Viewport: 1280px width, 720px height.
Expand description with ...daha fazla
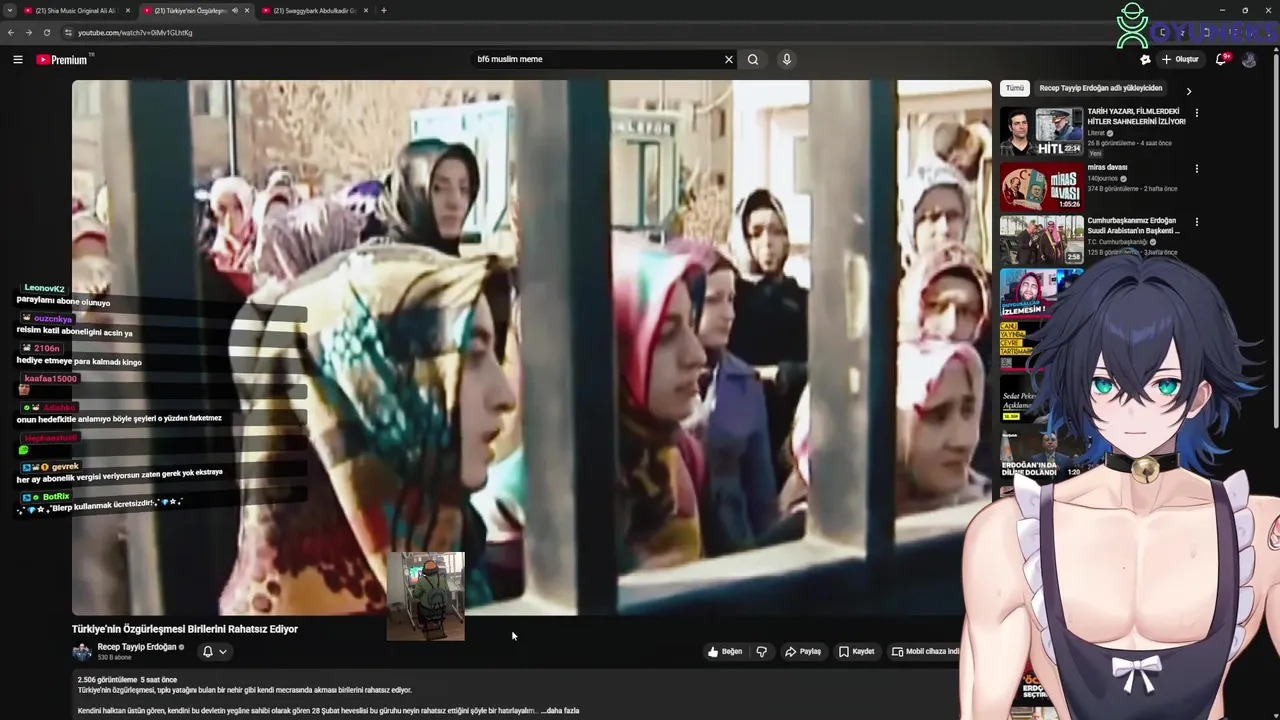pyautogui.click(x=560, y=711)
